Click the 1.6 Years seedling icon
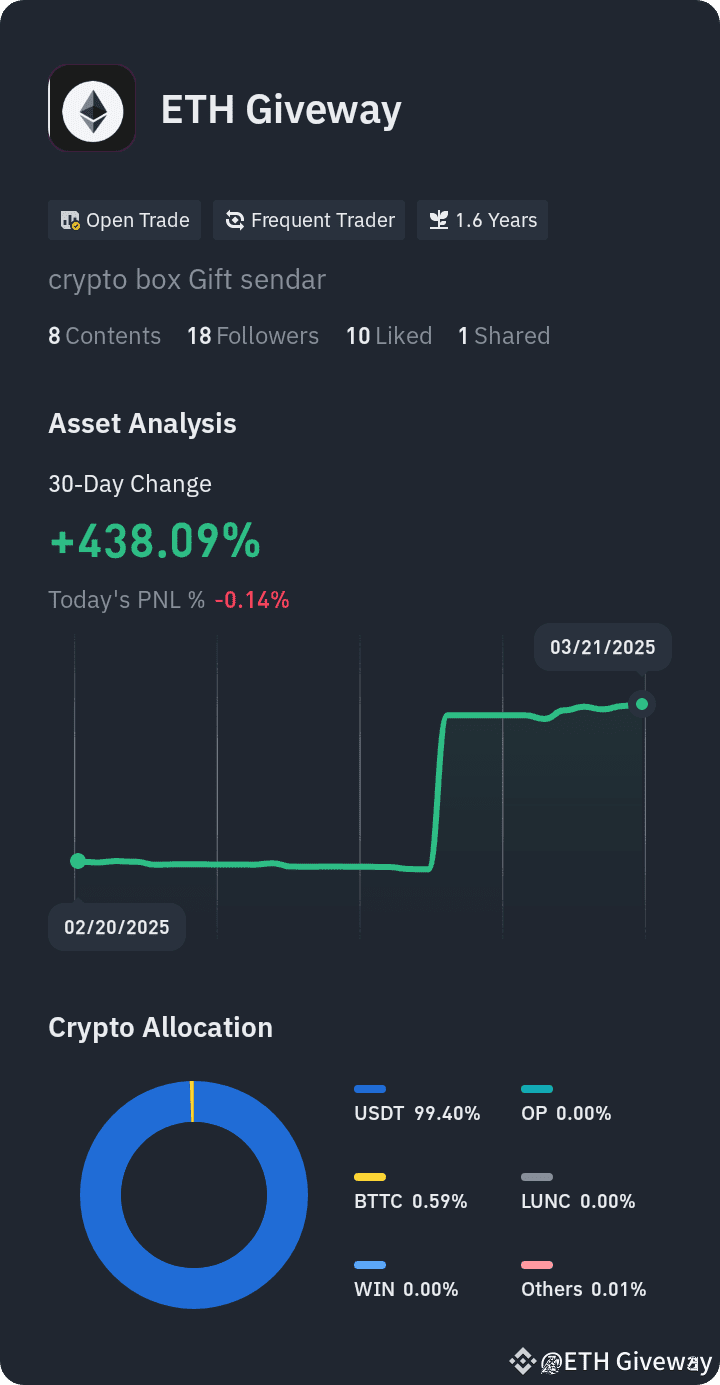Screen dimensions: 720x1385 (x=438, y=220)
